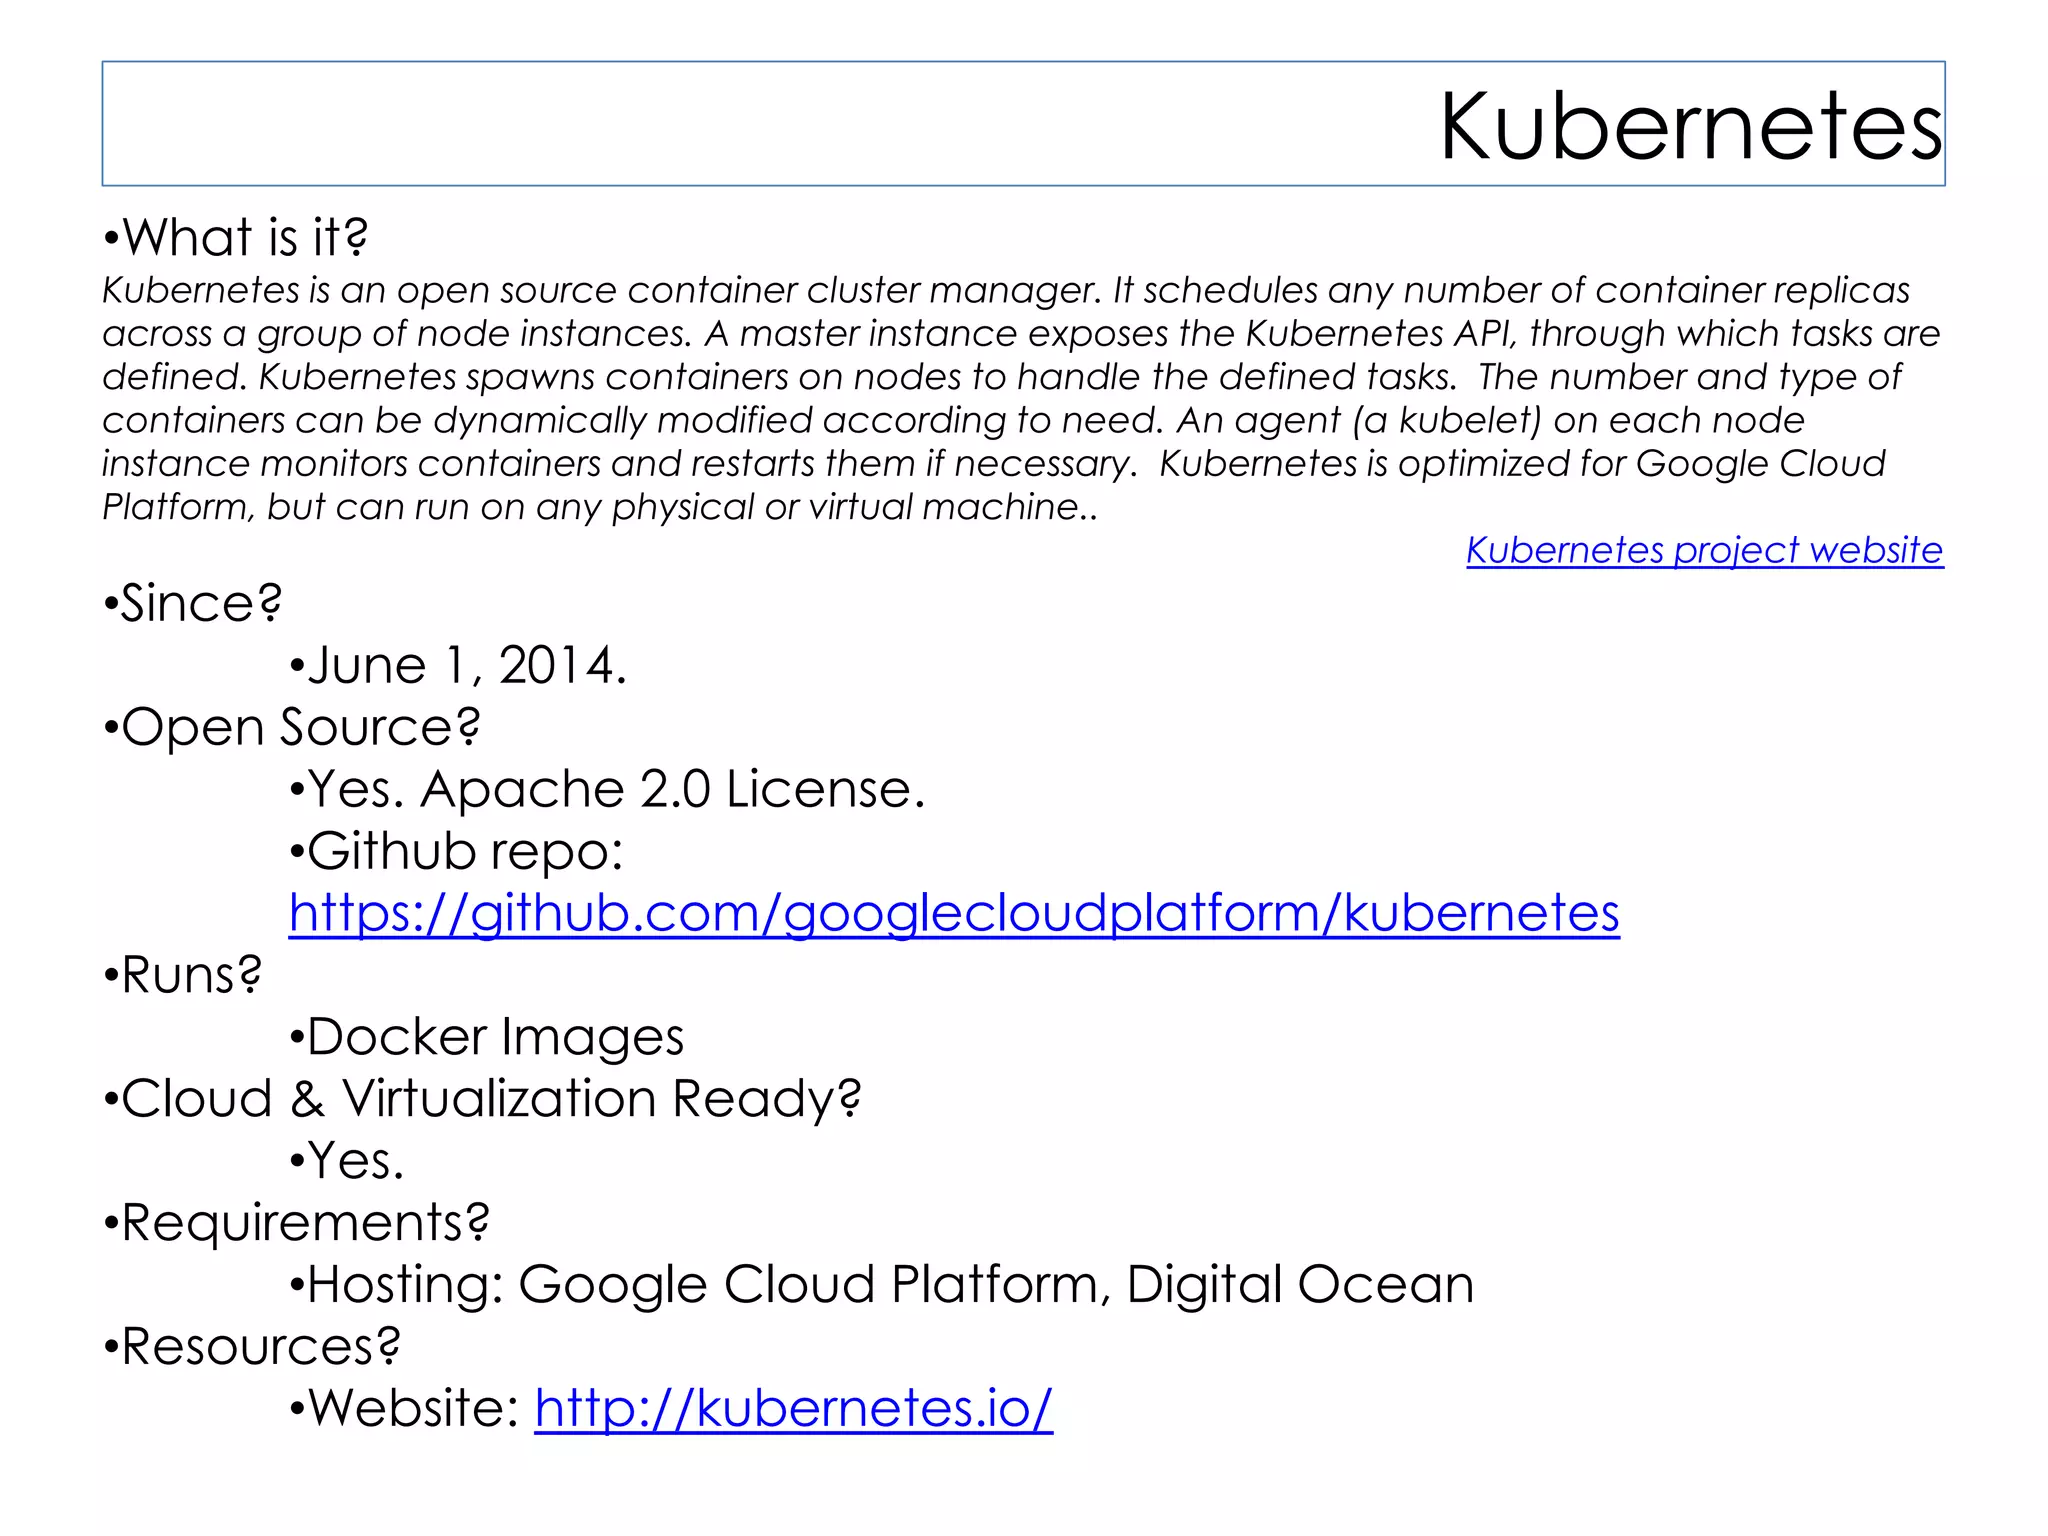Select the 'Runs?' bullet heading
The width and height of the screenshot is (2048, 1536).
182,975
